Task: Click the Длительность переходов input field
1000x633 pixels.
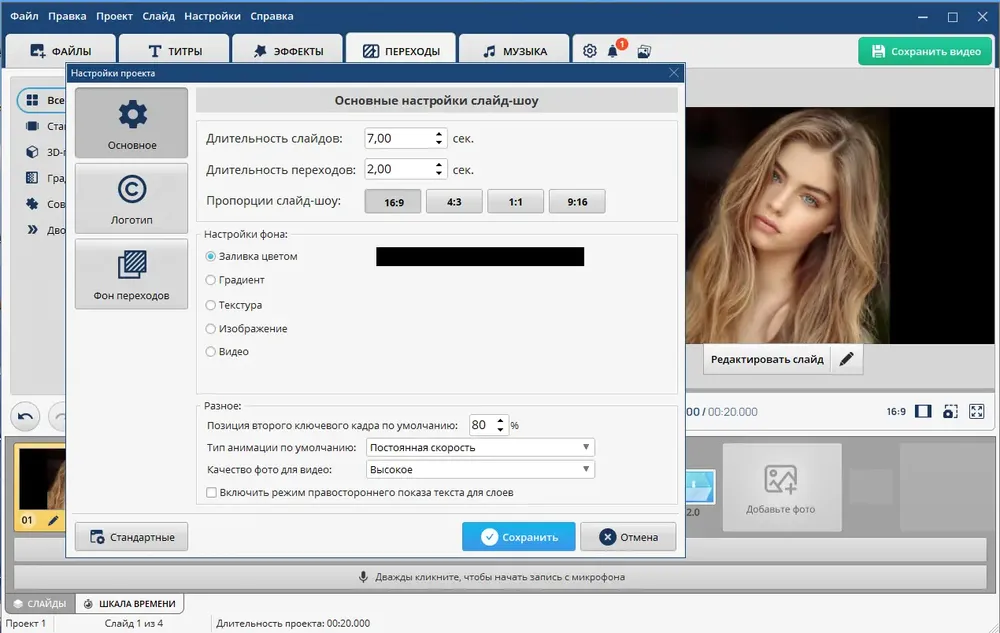Action: click(399, 169)
